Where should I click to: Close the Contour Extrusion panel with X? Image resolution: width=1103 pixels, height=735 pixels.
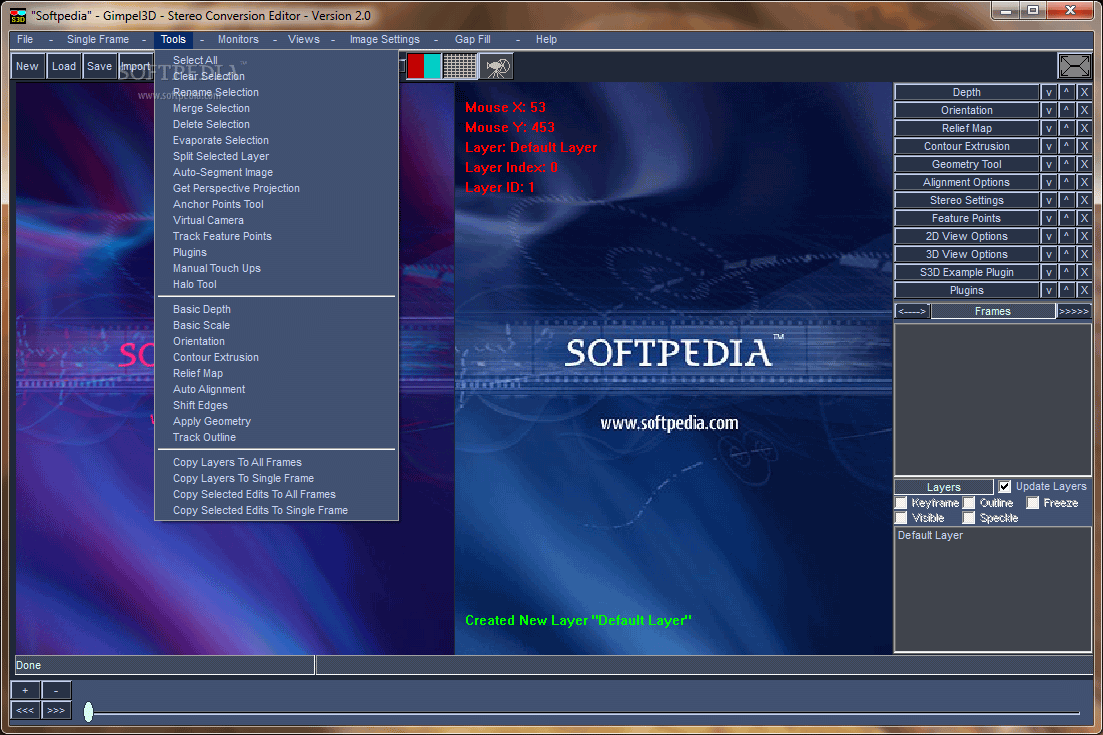click(x=1084, y=146)
